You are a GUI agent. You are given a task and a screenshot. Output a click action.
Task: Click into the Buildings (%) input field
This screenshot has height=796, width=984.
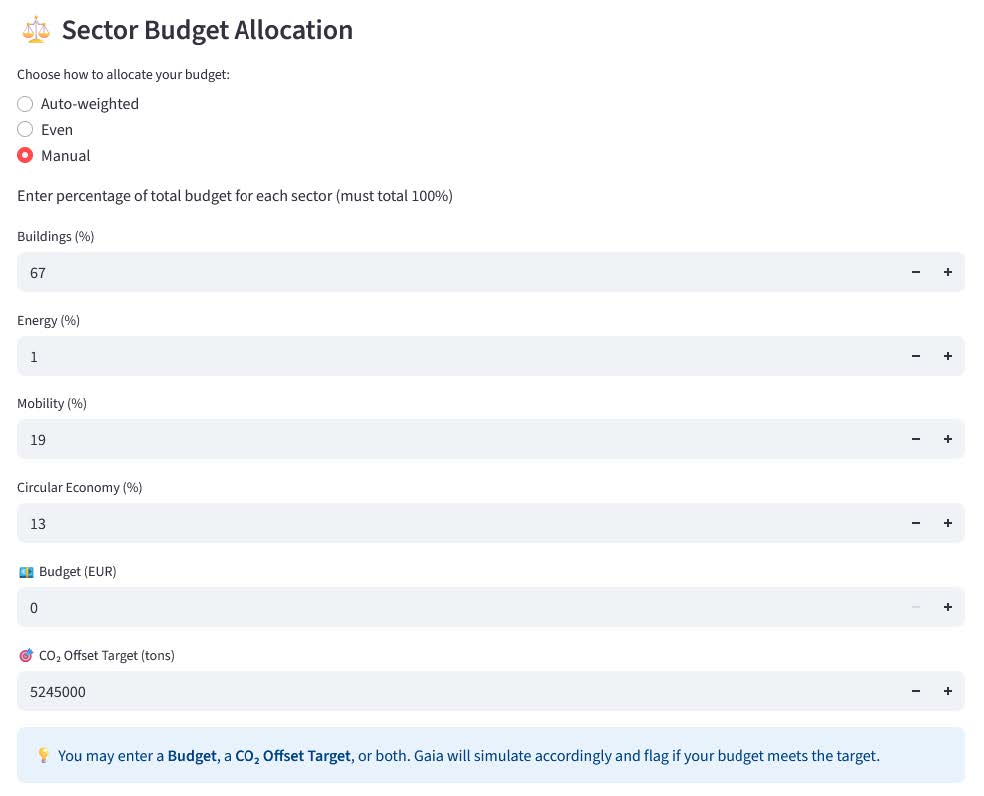click(x=450, y=272)
